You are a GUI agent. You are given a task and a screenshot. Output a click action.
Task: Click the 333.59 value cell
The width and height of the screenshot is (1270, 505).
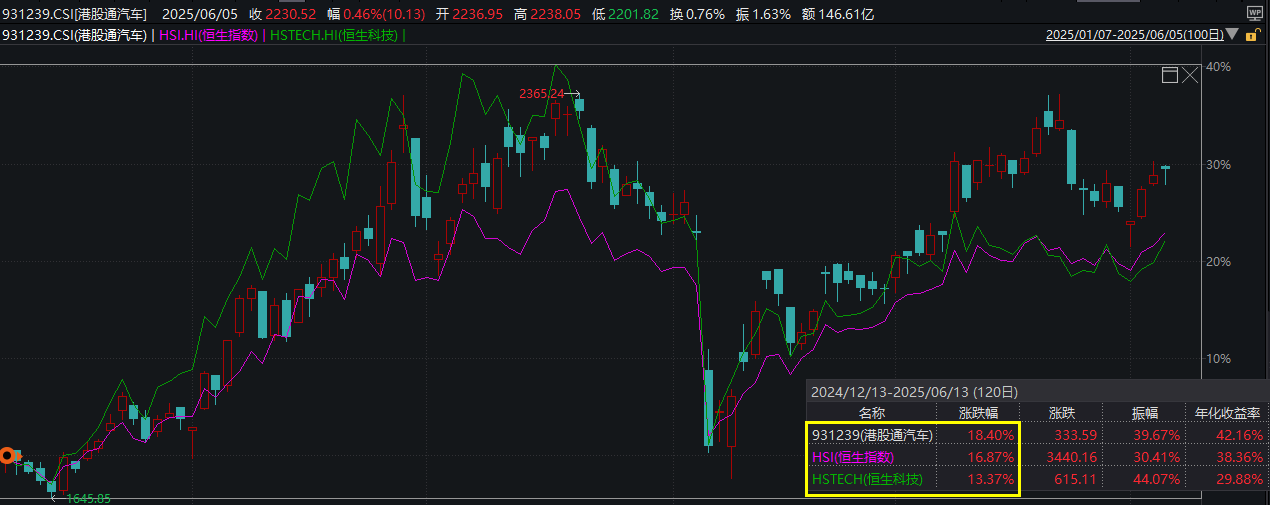[1076, 435]
